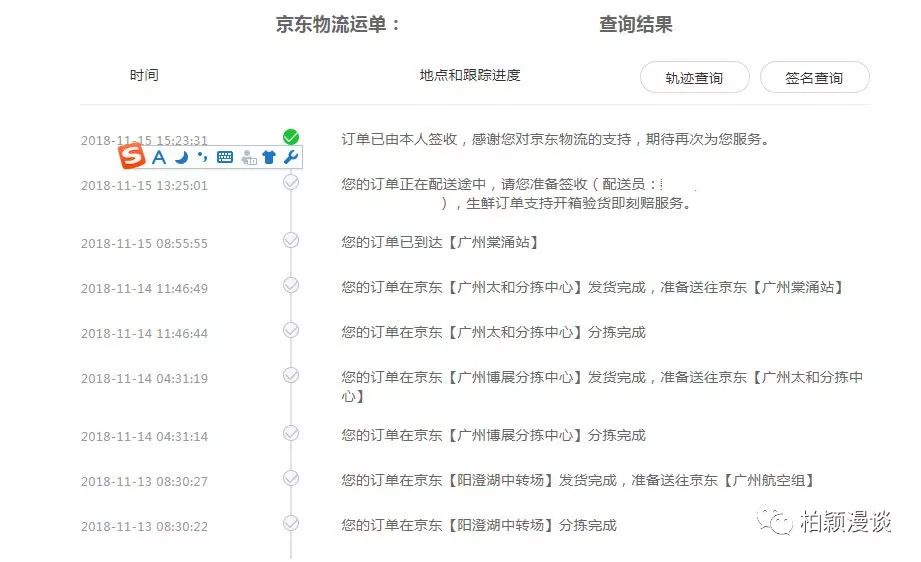The image size is (921, 562).
Task: Click 您的订单已到达【广州棠涌站】 text
Action: coord(440,242)
